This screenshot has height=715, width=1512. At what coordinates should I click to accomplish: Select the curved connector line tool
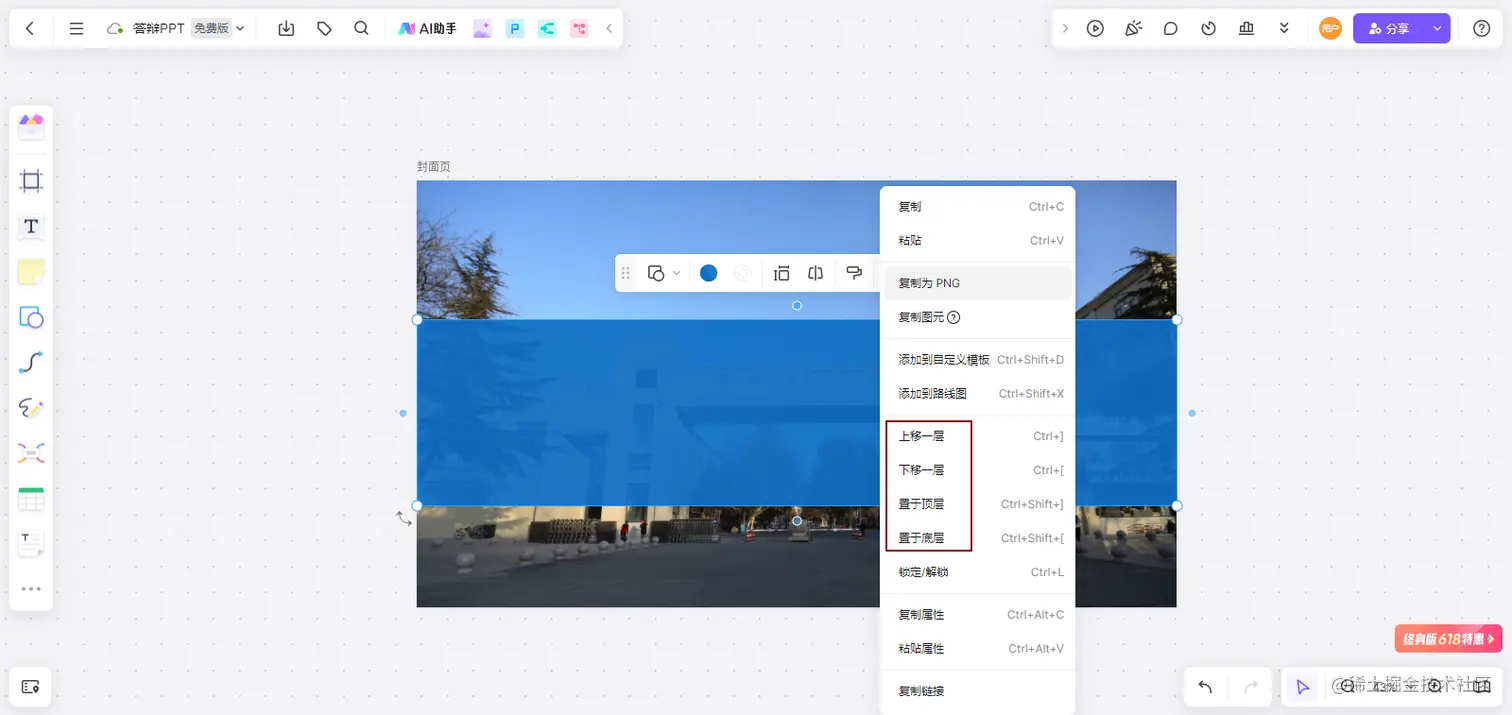[x=31, y=363]
